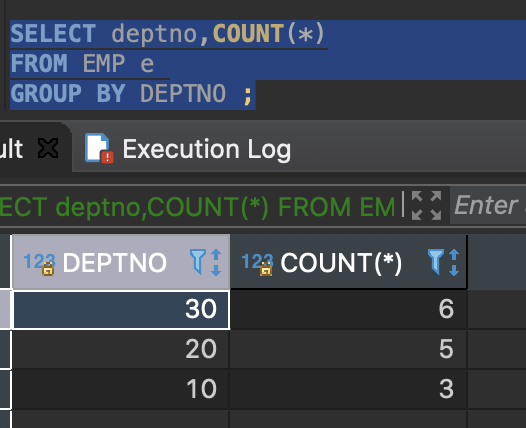Select cell with DEPTNO value 20
The image size is (526, 428).
point(121,349)
